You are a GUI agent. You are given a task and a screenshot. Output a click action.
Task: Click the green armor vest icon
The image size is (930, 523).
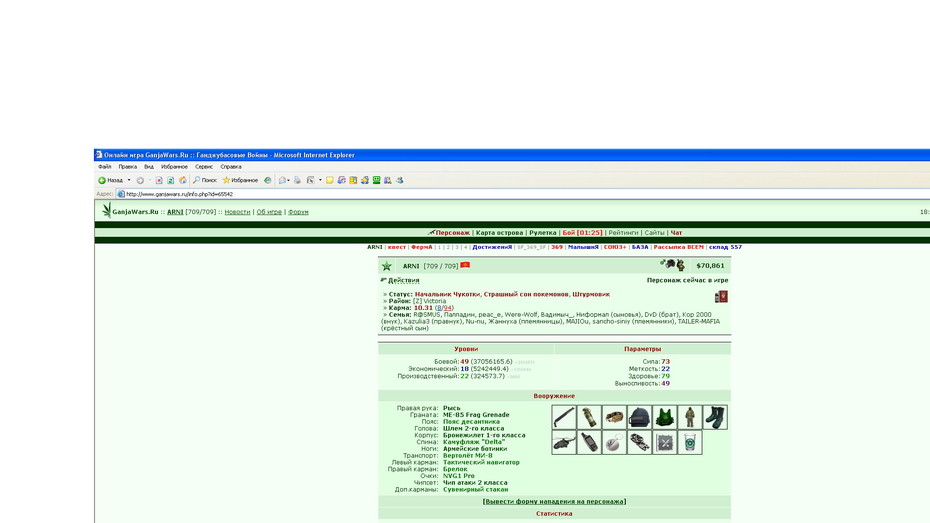pos(664,417)
